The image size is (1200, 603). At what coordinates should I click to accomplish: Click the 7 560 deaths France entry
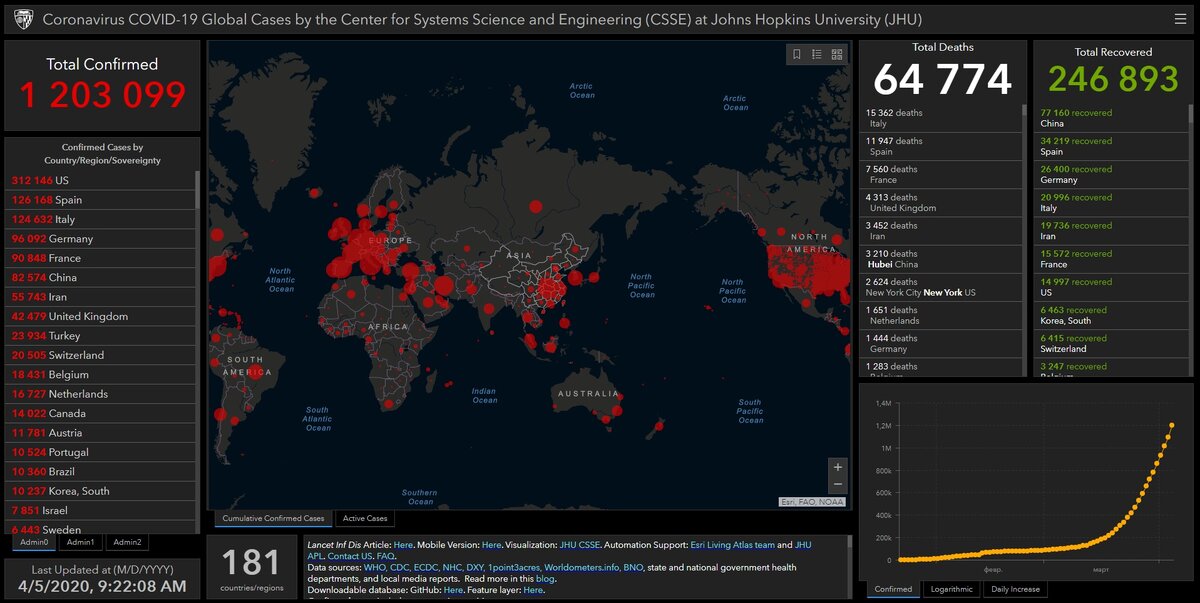point(940,174)
